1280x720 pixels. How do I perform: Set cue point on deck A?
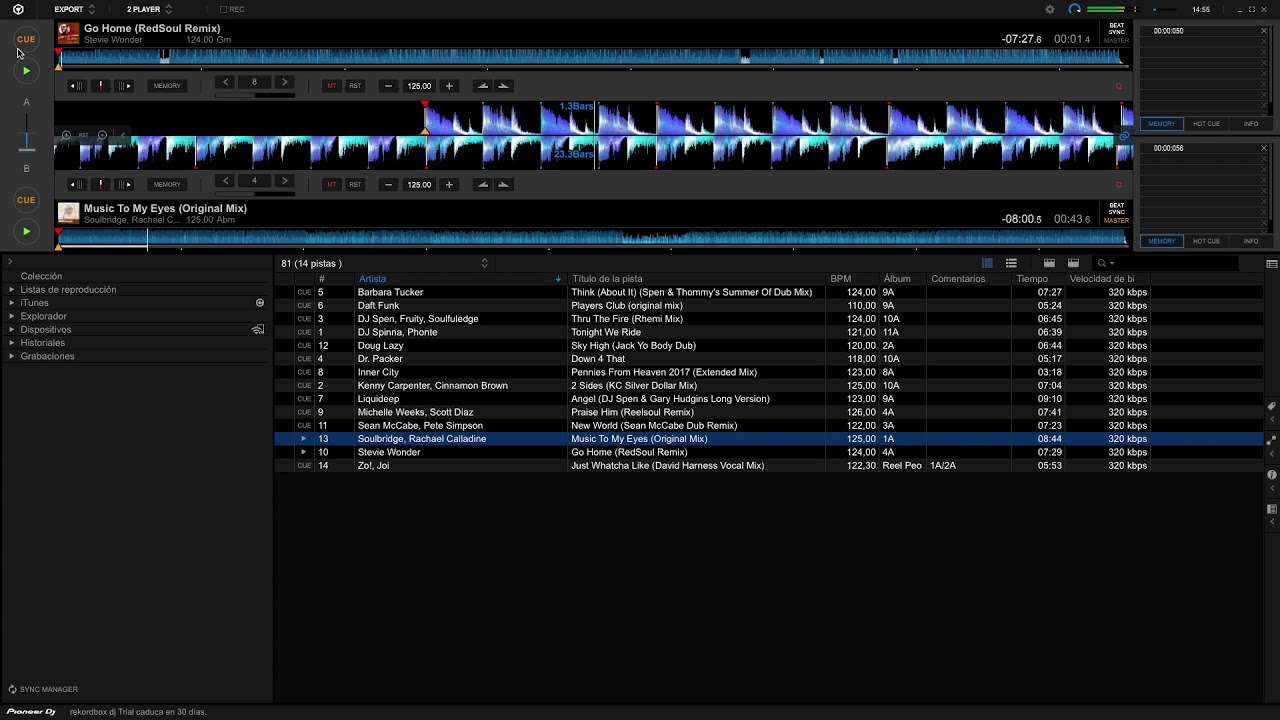point(100,86)
